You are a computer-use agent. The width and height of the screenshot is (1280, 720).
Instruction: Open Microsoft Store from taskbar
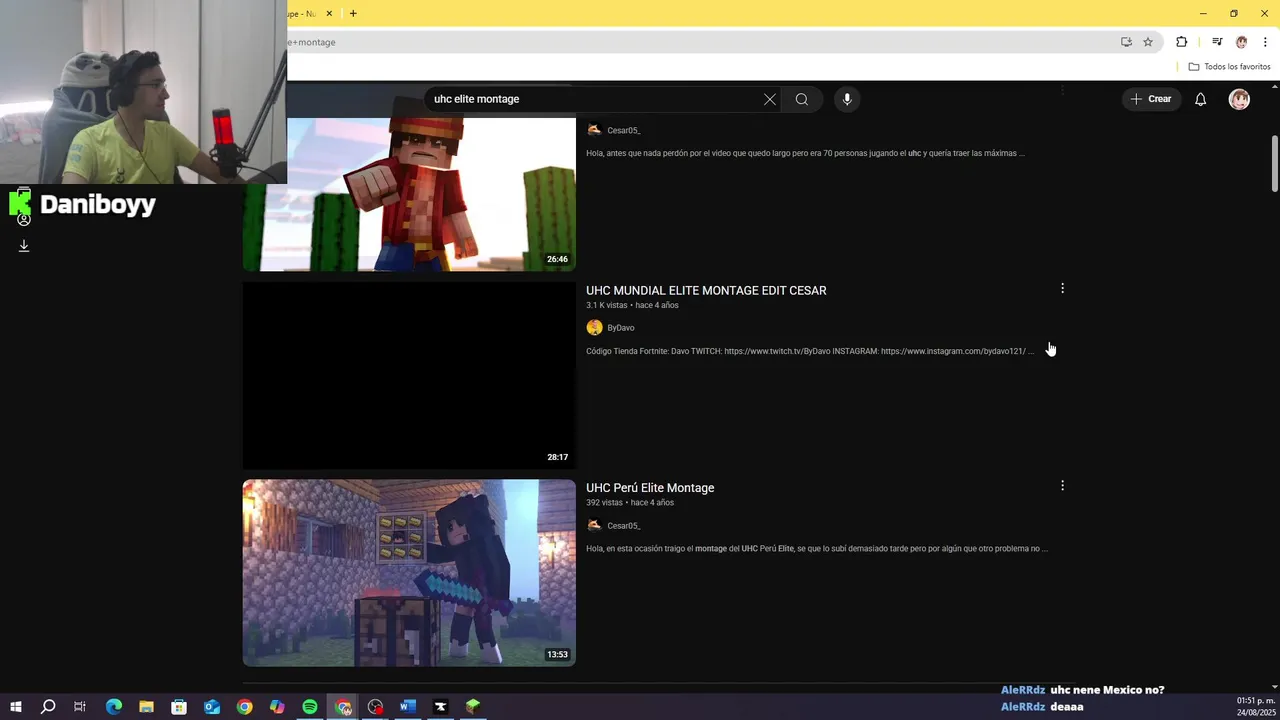click(179, 707)
